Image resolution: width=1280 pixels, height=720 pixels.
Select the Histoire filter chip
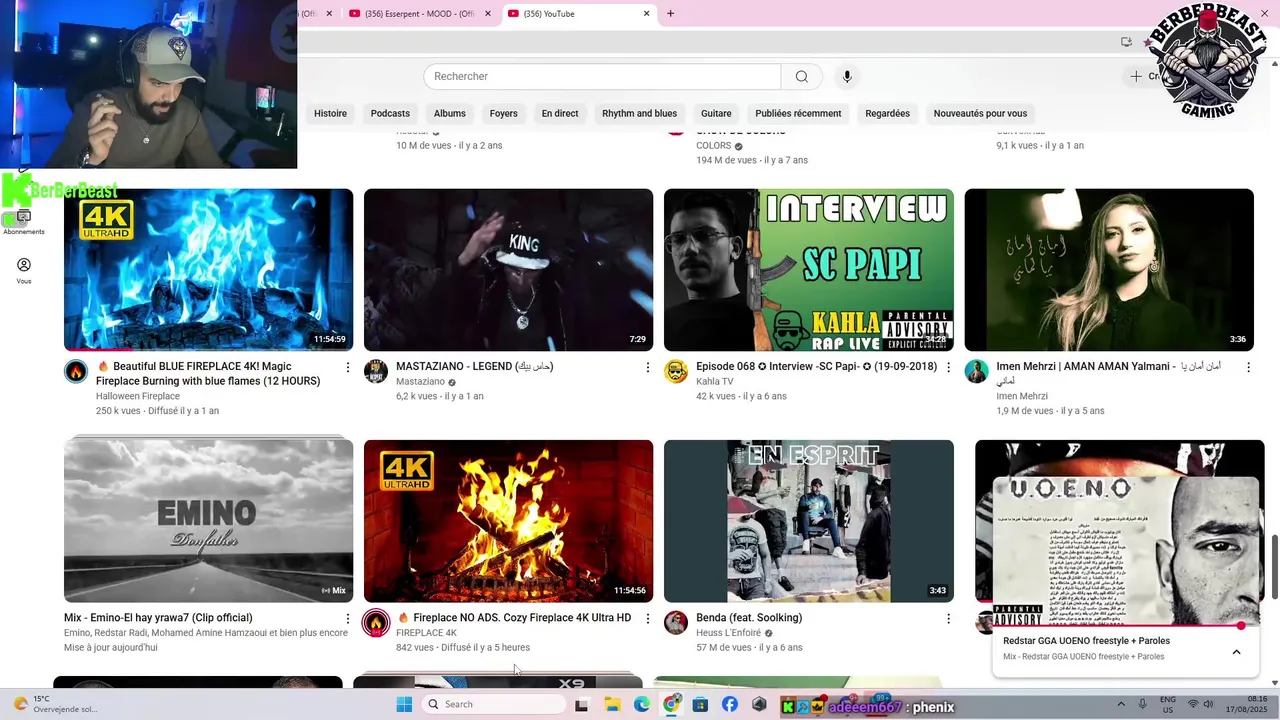330,113
